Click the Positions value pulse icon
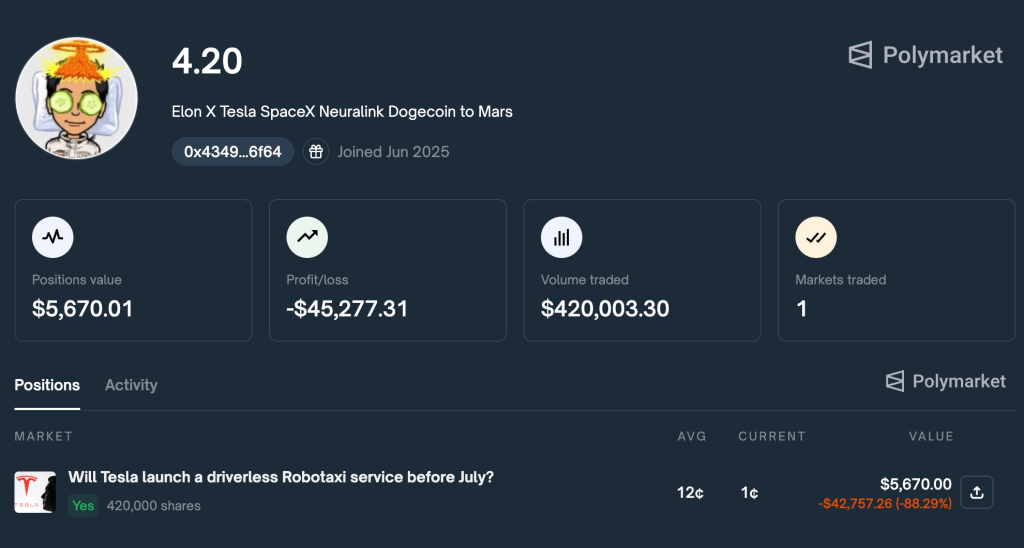The width and height of the screenshot is (1024, 548). 53,237
